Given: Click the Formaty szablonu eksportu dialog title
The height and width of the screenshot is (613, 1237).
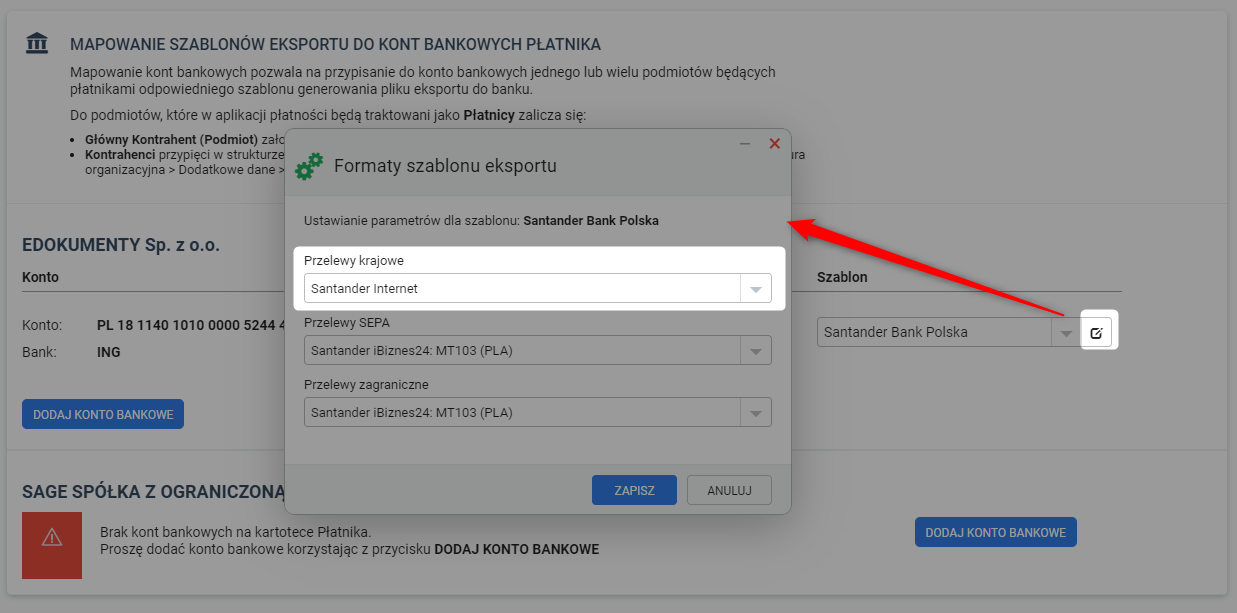Looking at the screenshot, I should pos(445,166).
